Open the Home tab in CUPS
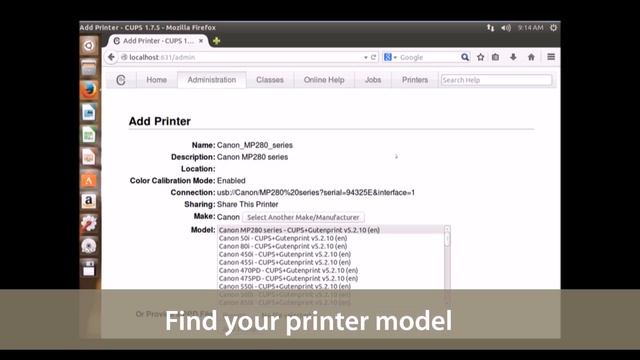 pyautogui.click(x=157, y=80)
